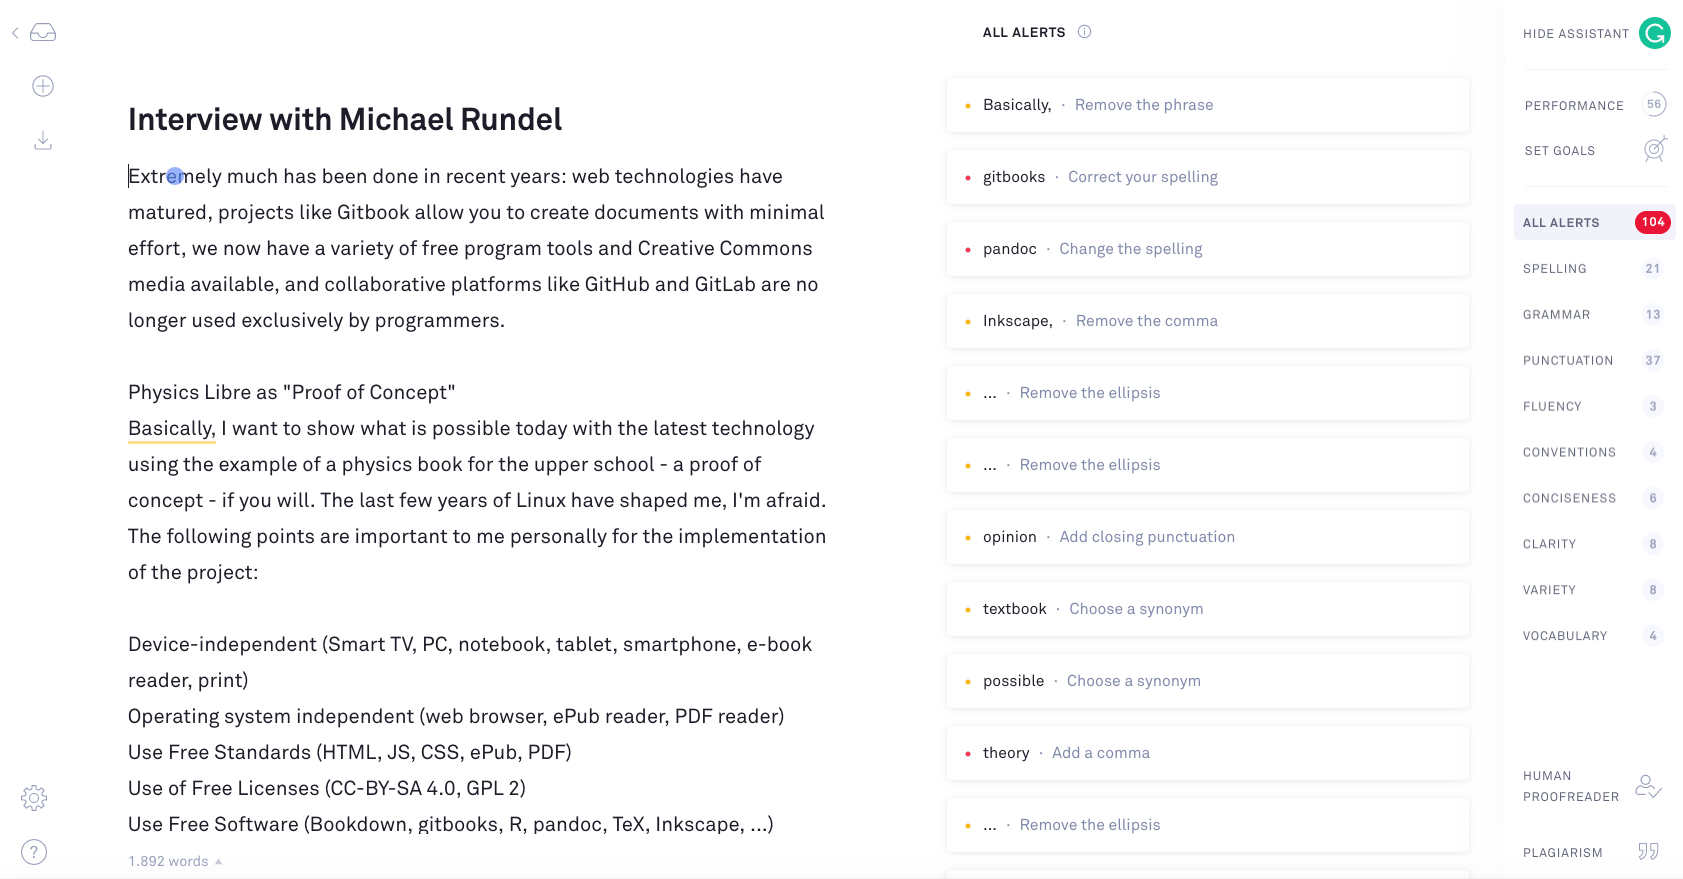Select the All Alerts filter tab
This screenshot has width=1683, height=879.
[1594, 222]
